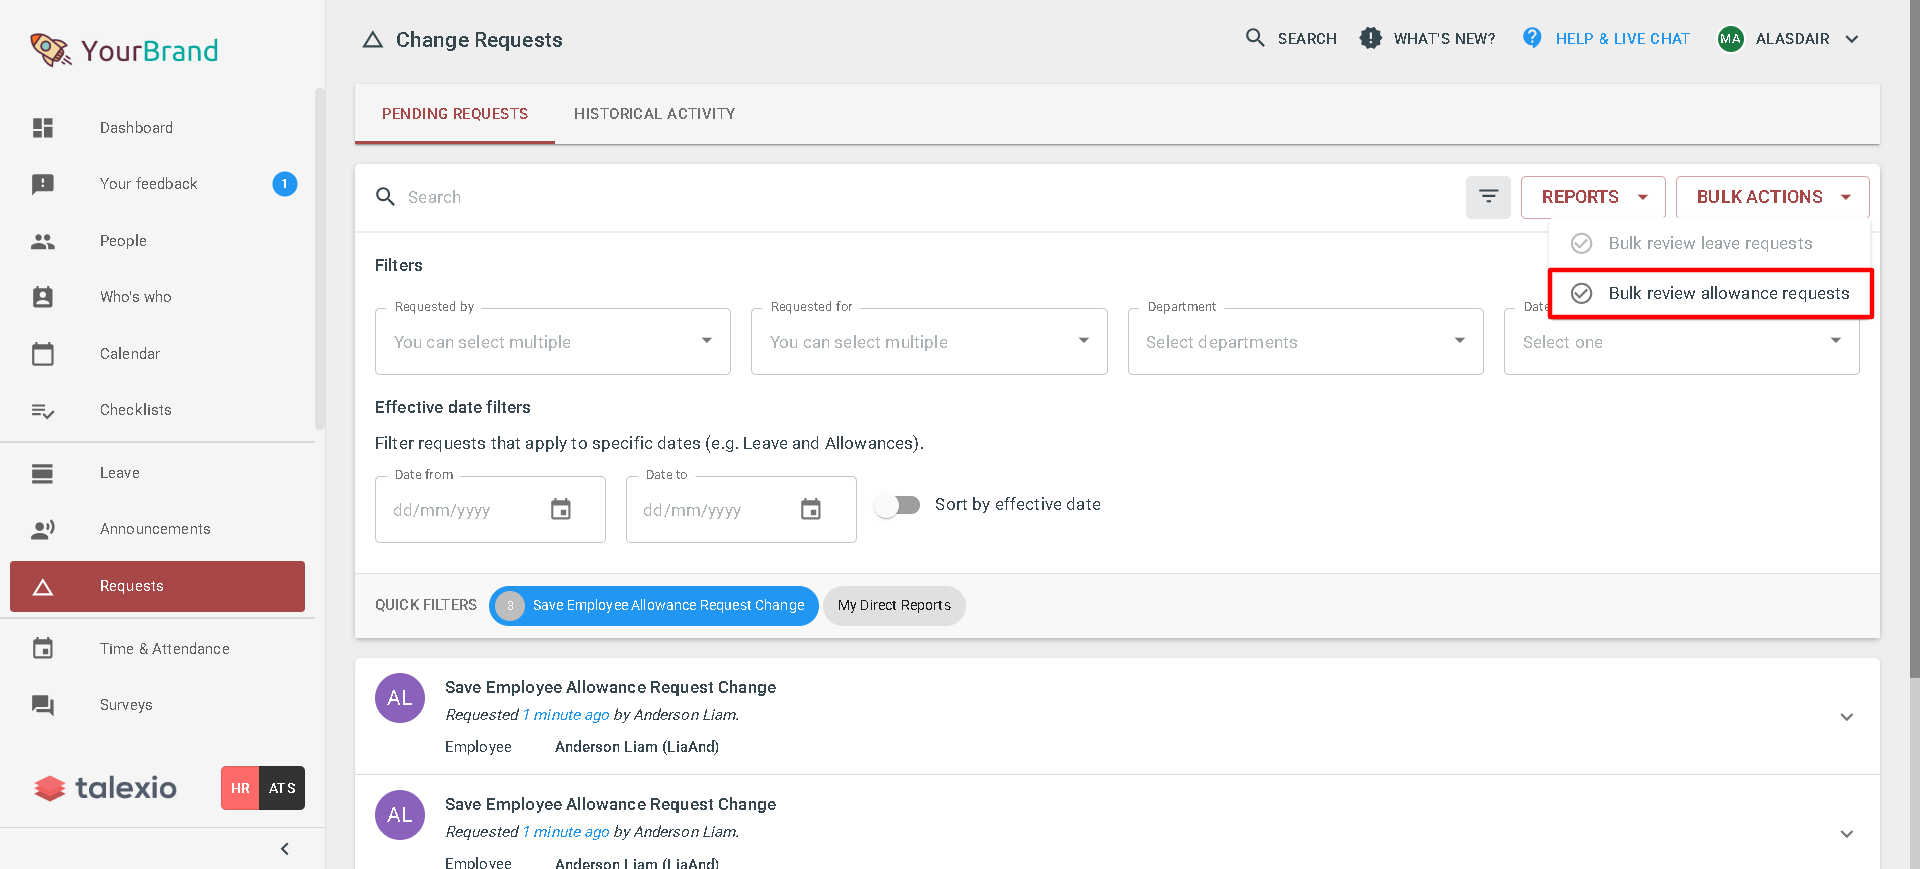Open the Date to calendar picker icon
This screenshot has height=869, width=1920.
[x=811, y=510]
